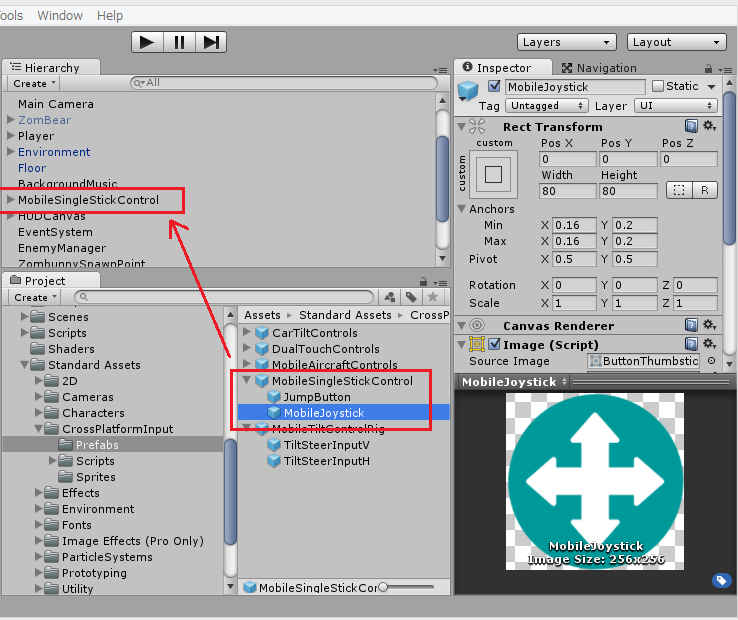738x620 pixels.
Task: Click the R raw edit mode button
Action: [x=704, y=190]
